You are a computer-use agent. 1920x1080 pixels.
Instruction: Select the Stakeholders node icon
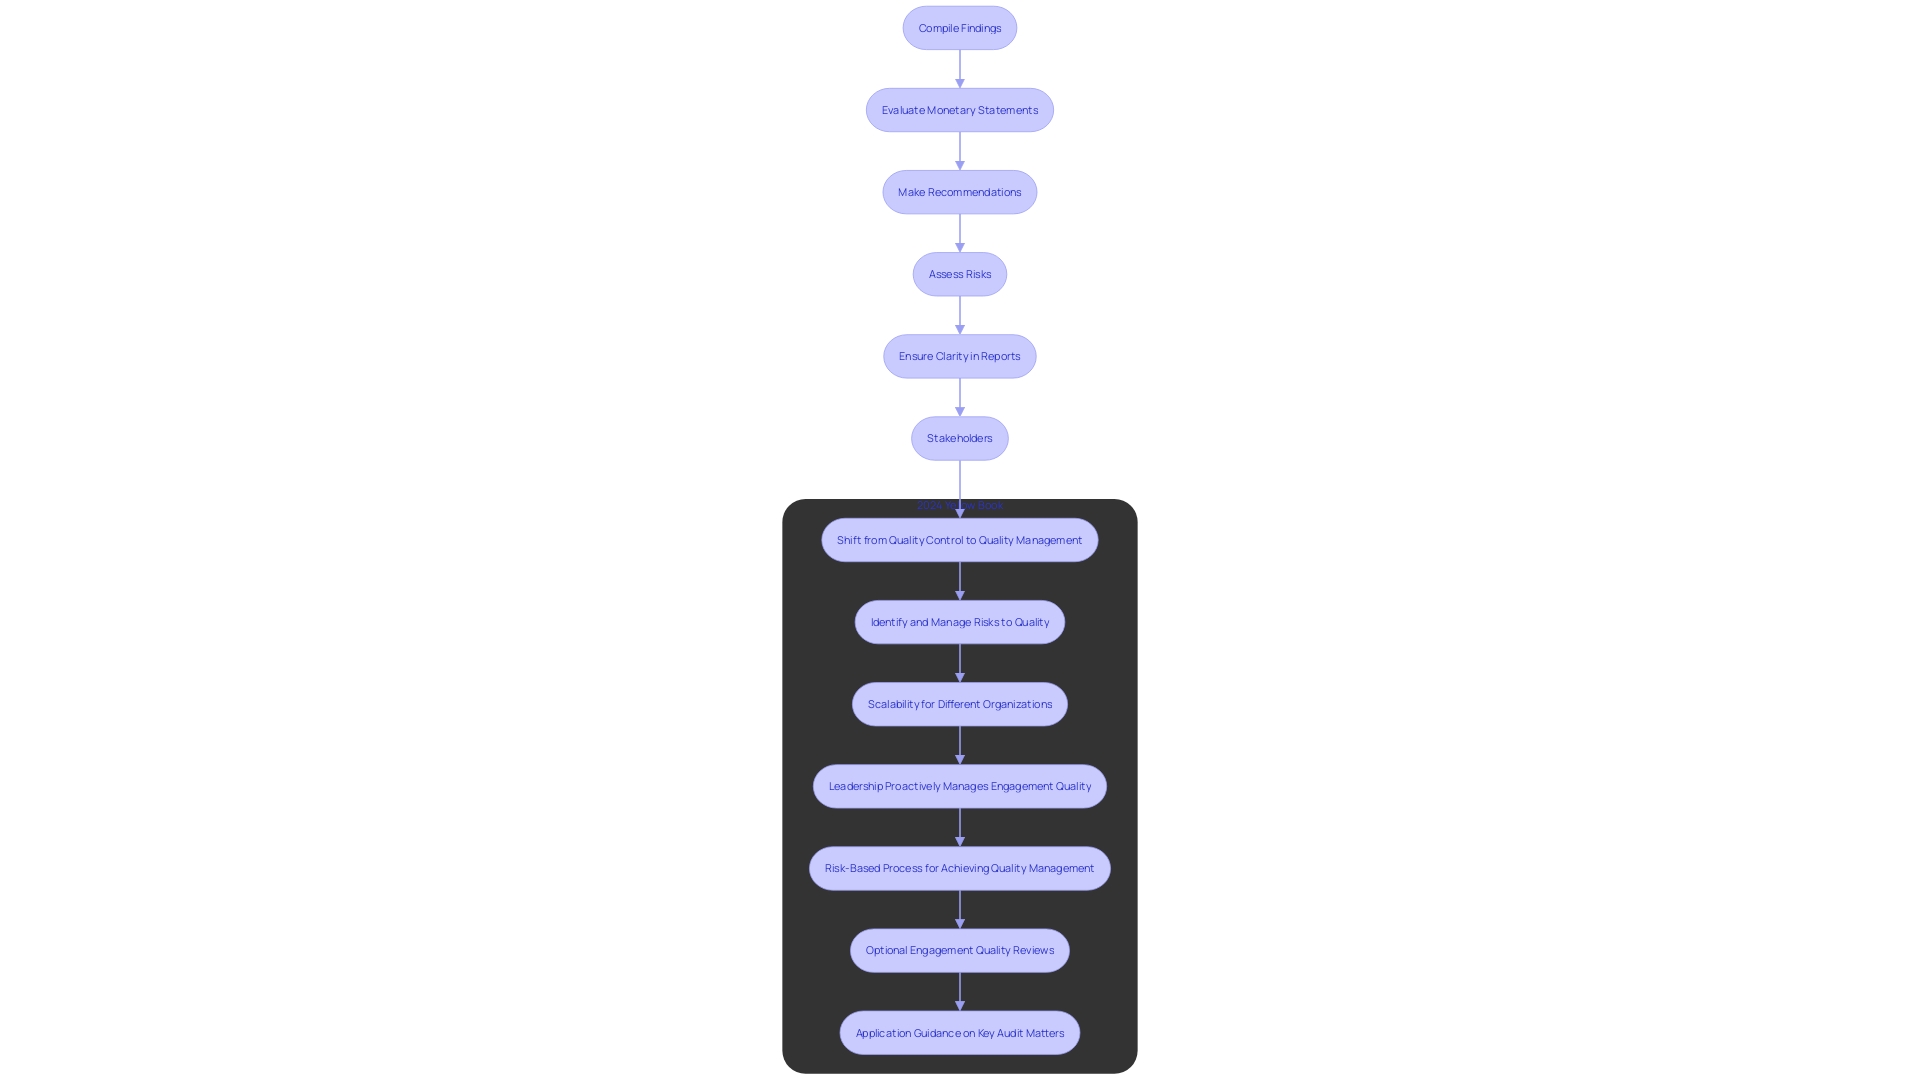pos(959,436)
